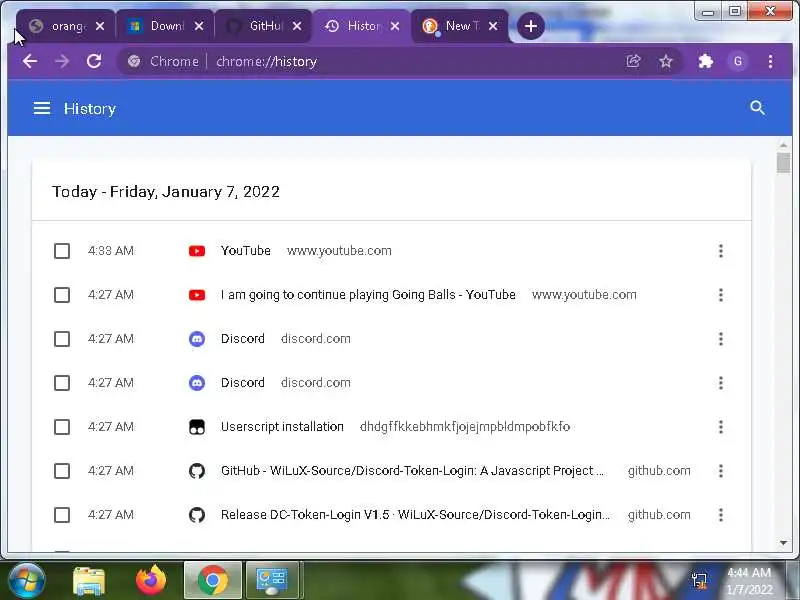Image resolution: width=800 pixels, height=600 pixels.
Task: Click the network tray icon
Action: (x=699, y=581)
